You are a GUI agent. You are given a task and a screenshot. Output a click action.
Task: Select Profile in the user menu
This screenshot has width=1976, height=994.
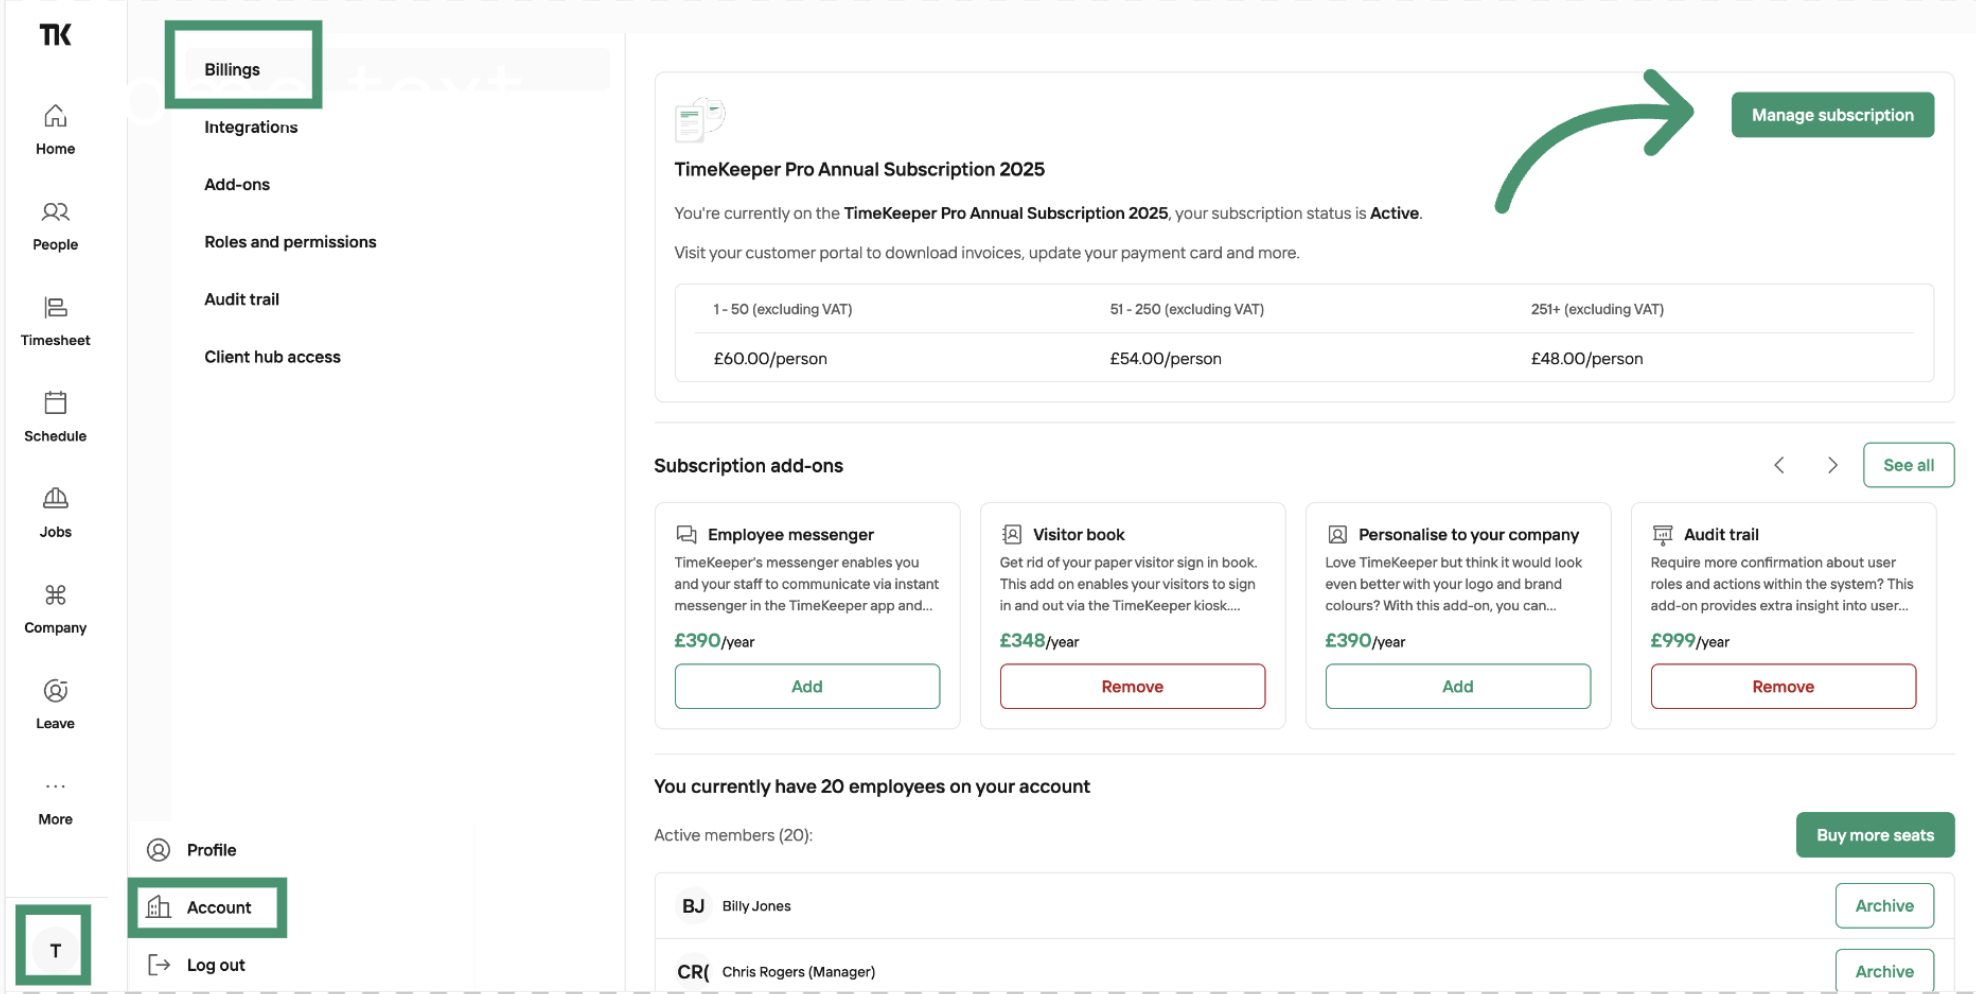pos(212,850)
